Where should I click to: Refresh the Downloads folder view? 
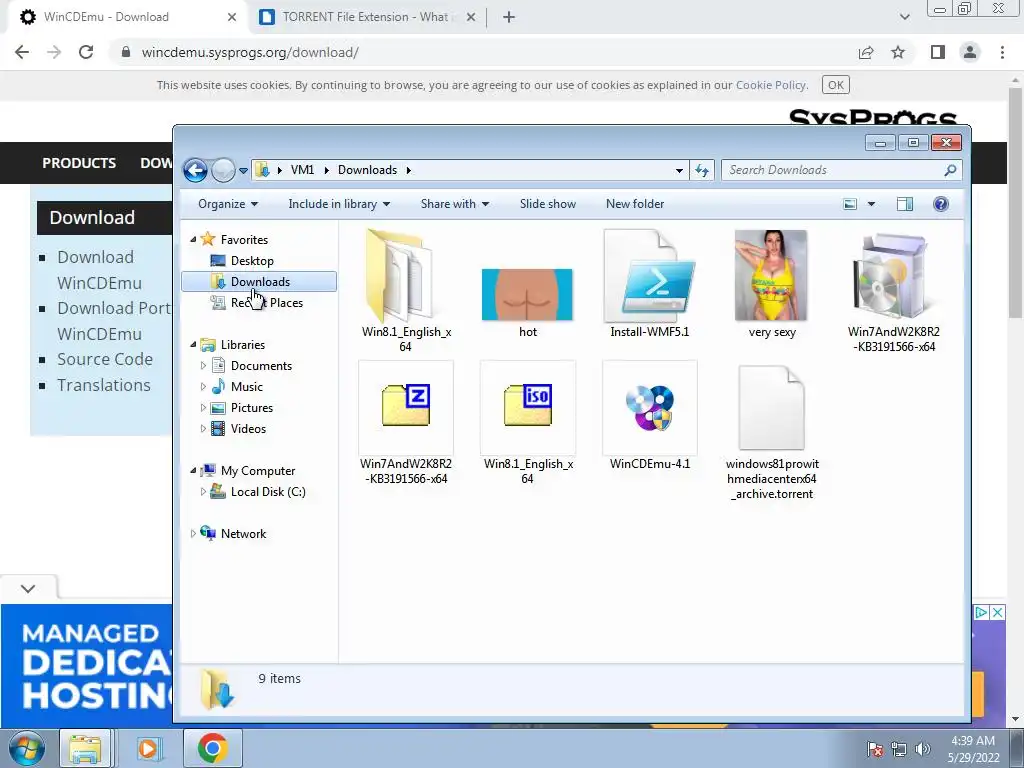[x=702, y=170]
